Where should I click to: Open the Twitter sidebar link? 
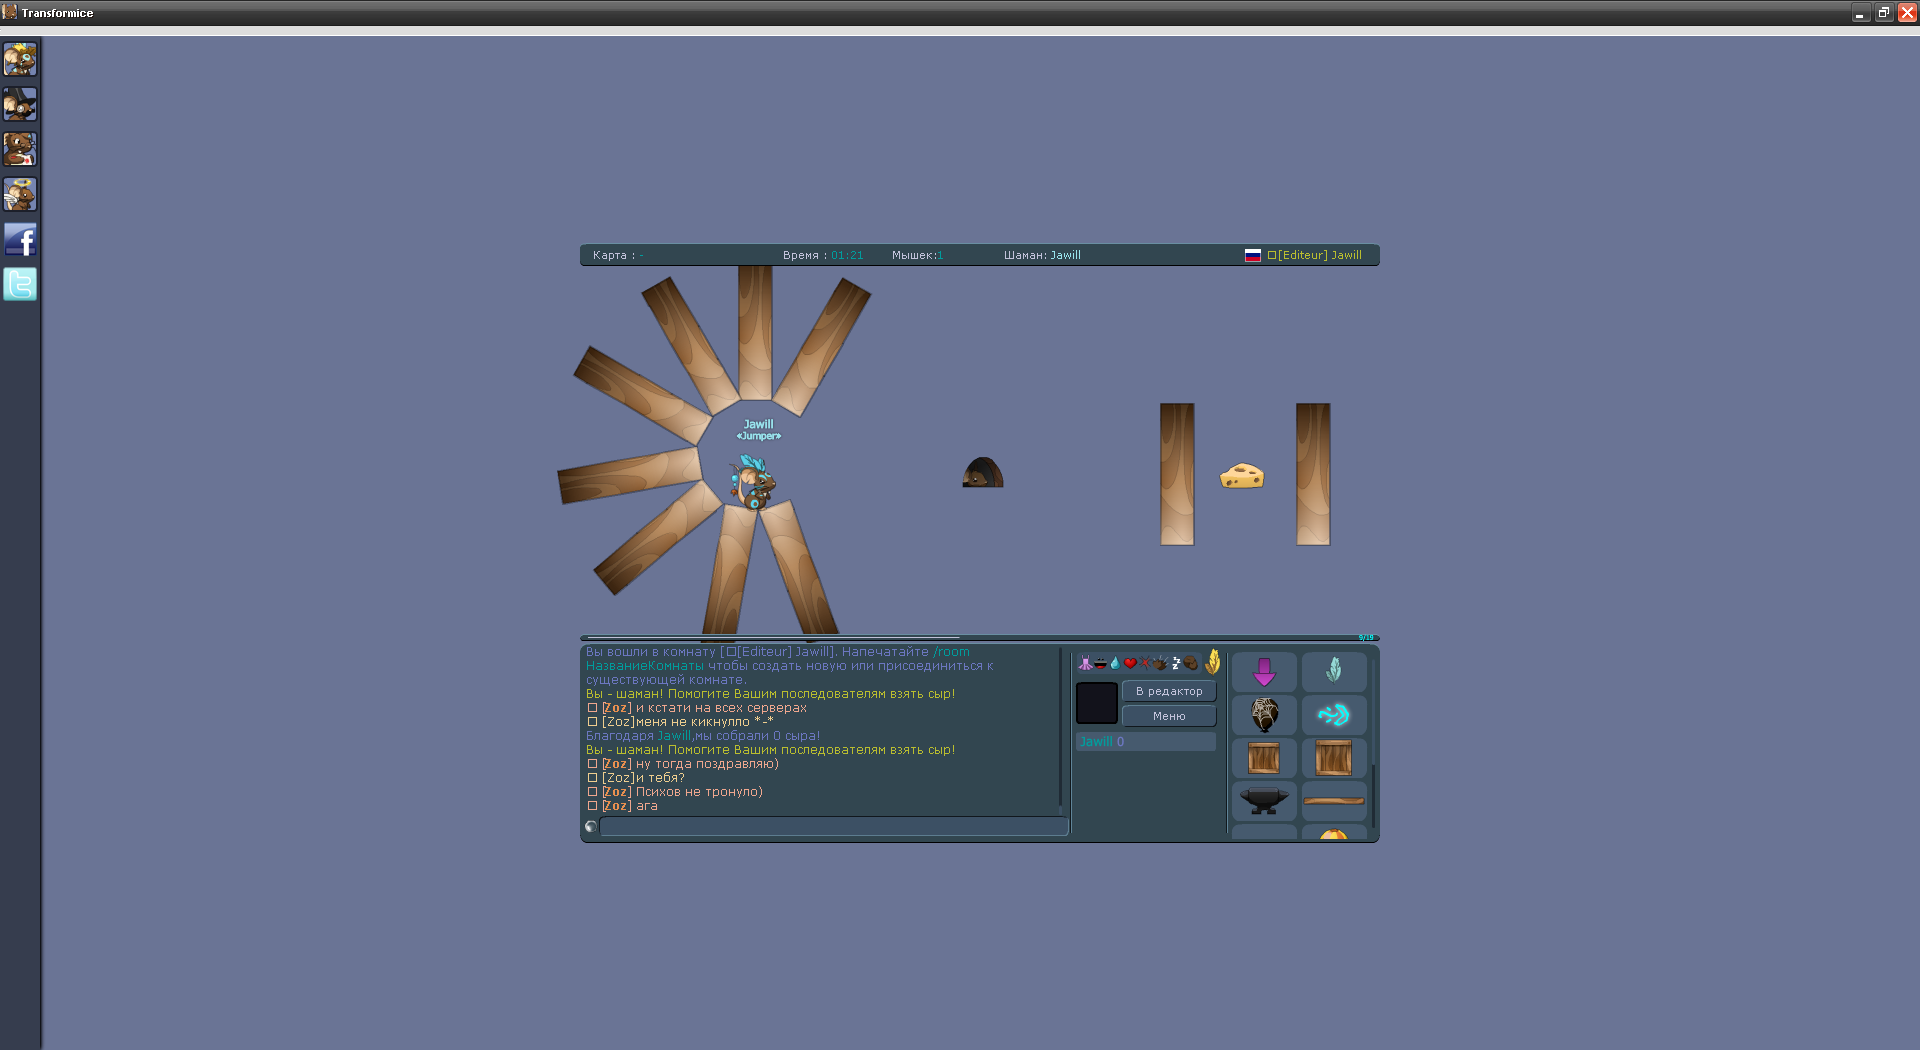[x=20, y=284]
